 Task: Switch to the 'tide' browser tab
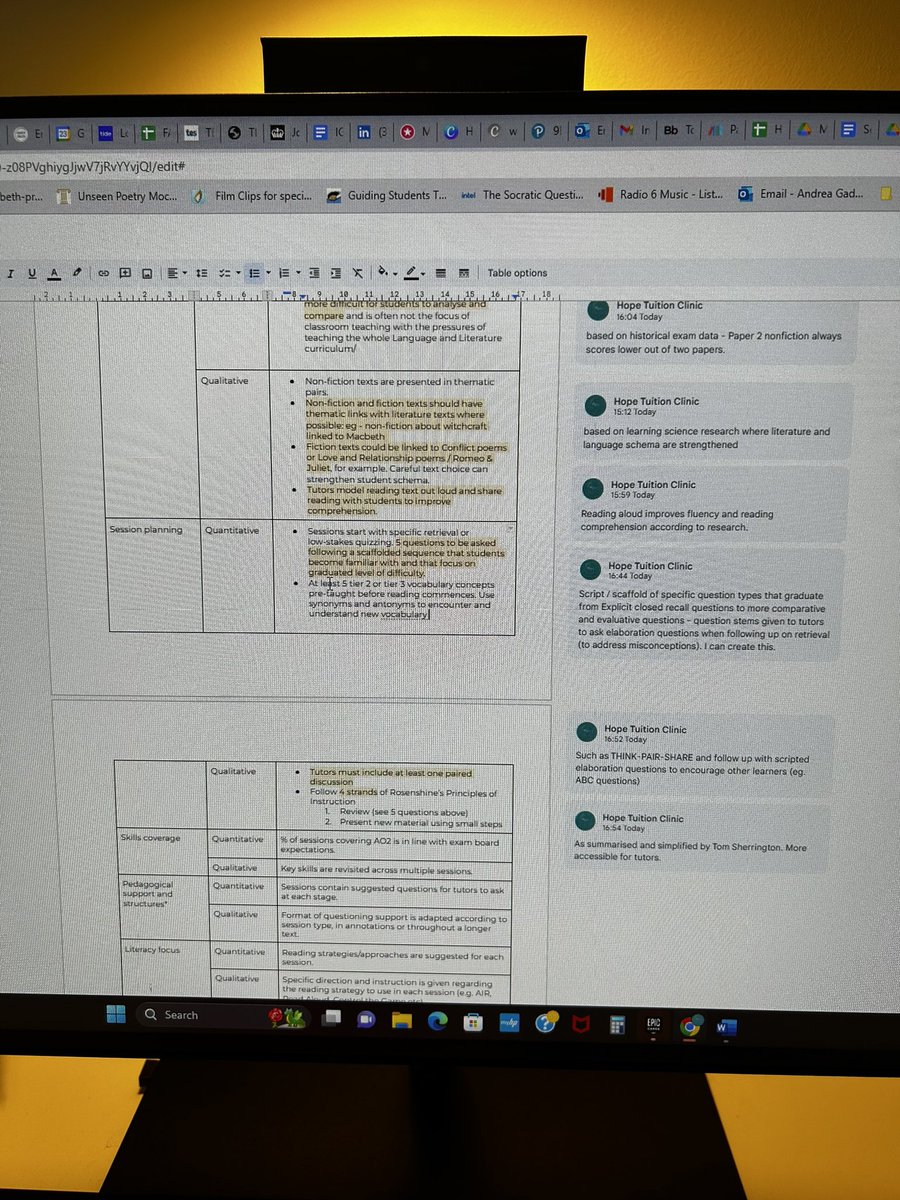(x=113, y=131)
